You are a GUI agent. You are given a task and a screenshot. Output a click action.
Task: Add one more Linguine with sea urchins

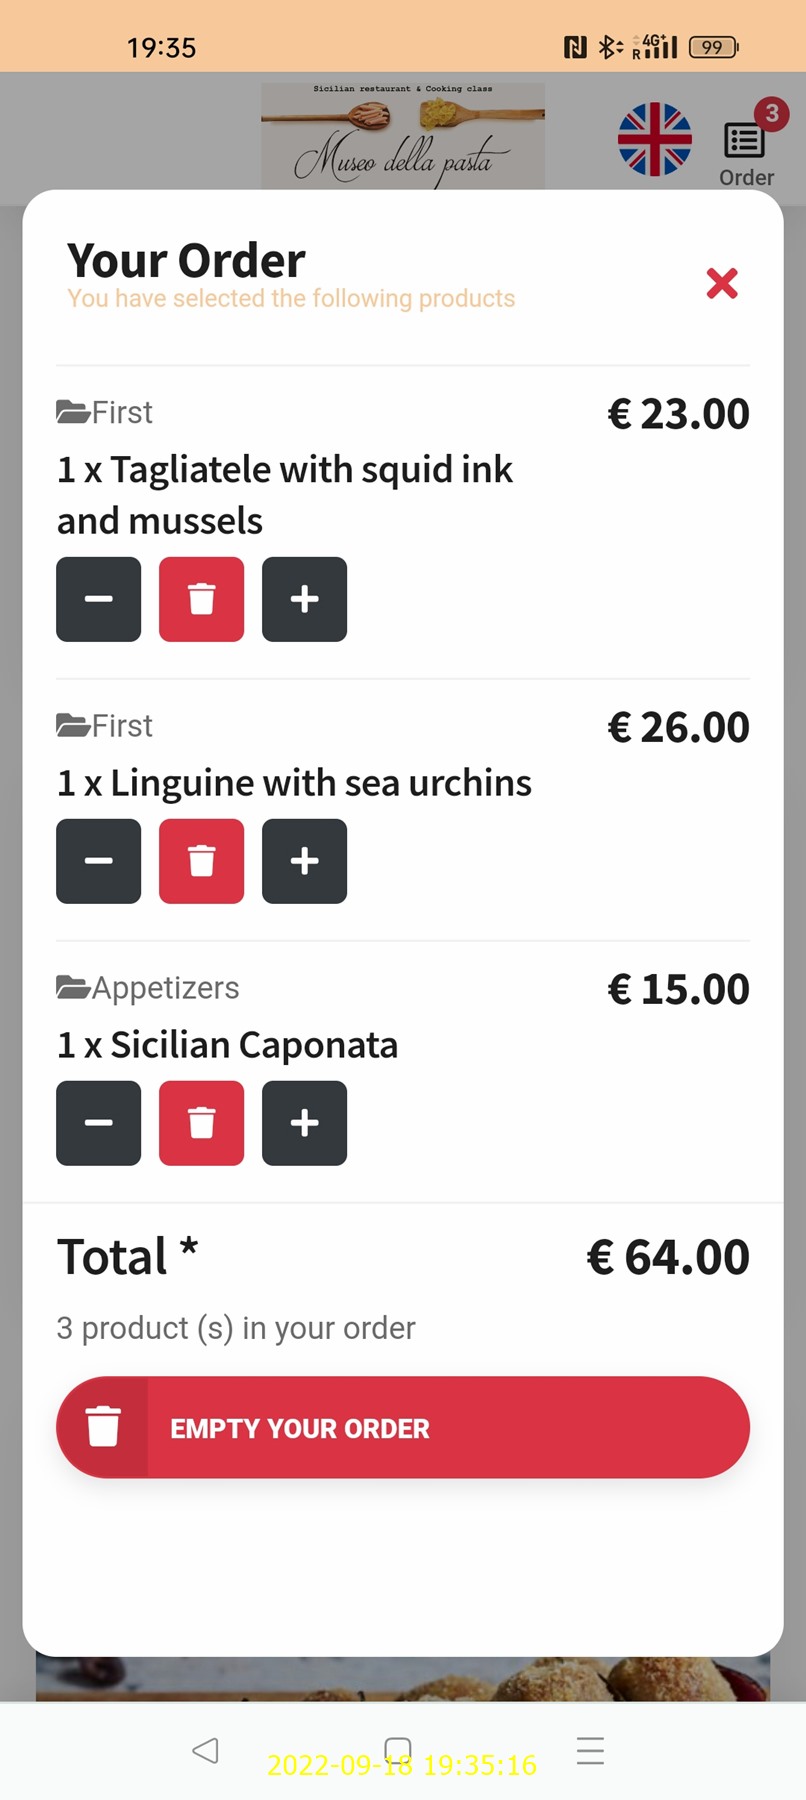point(304,861)
